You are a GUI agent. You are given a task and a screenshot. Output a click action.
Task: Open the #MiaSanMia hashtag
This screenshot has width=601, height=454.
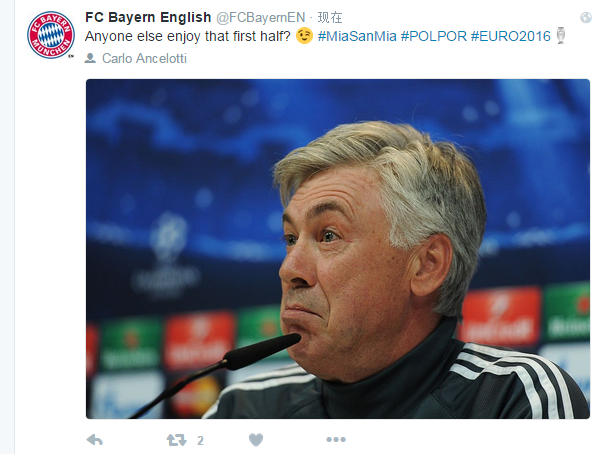[x=357, y=36]
